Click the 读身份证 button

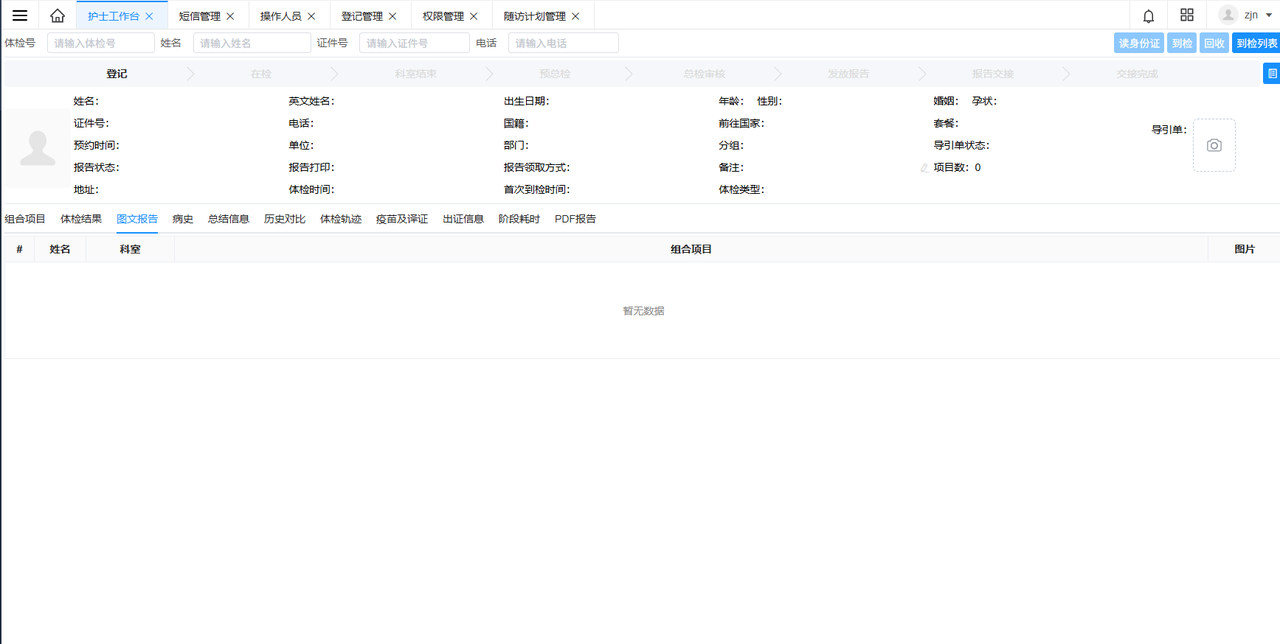coord(1139,43)
